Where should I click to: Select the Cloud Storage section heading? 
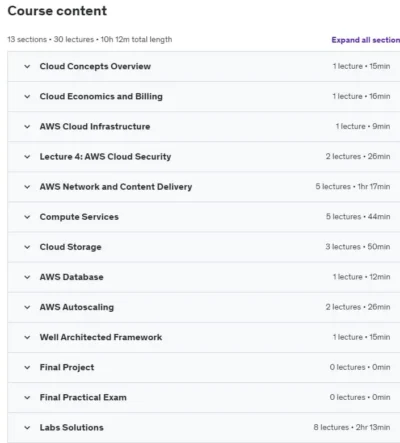[70, 247]
